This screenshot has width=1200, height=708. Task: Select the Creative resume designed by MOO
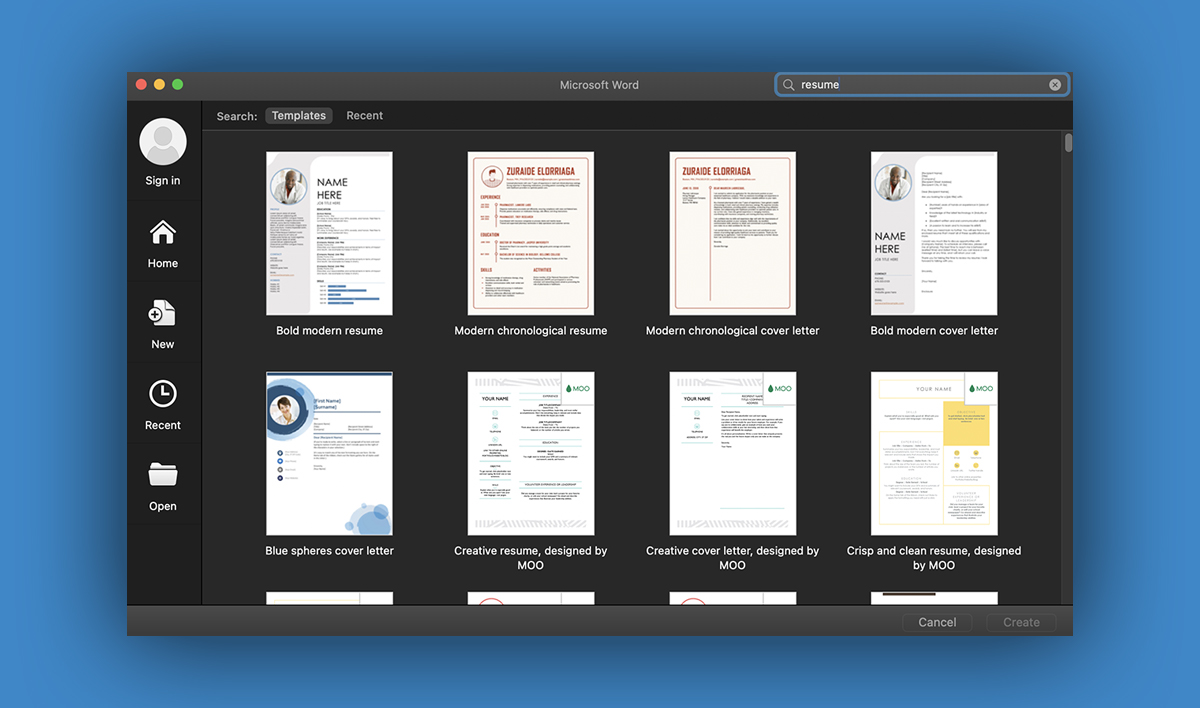[531, 452]
